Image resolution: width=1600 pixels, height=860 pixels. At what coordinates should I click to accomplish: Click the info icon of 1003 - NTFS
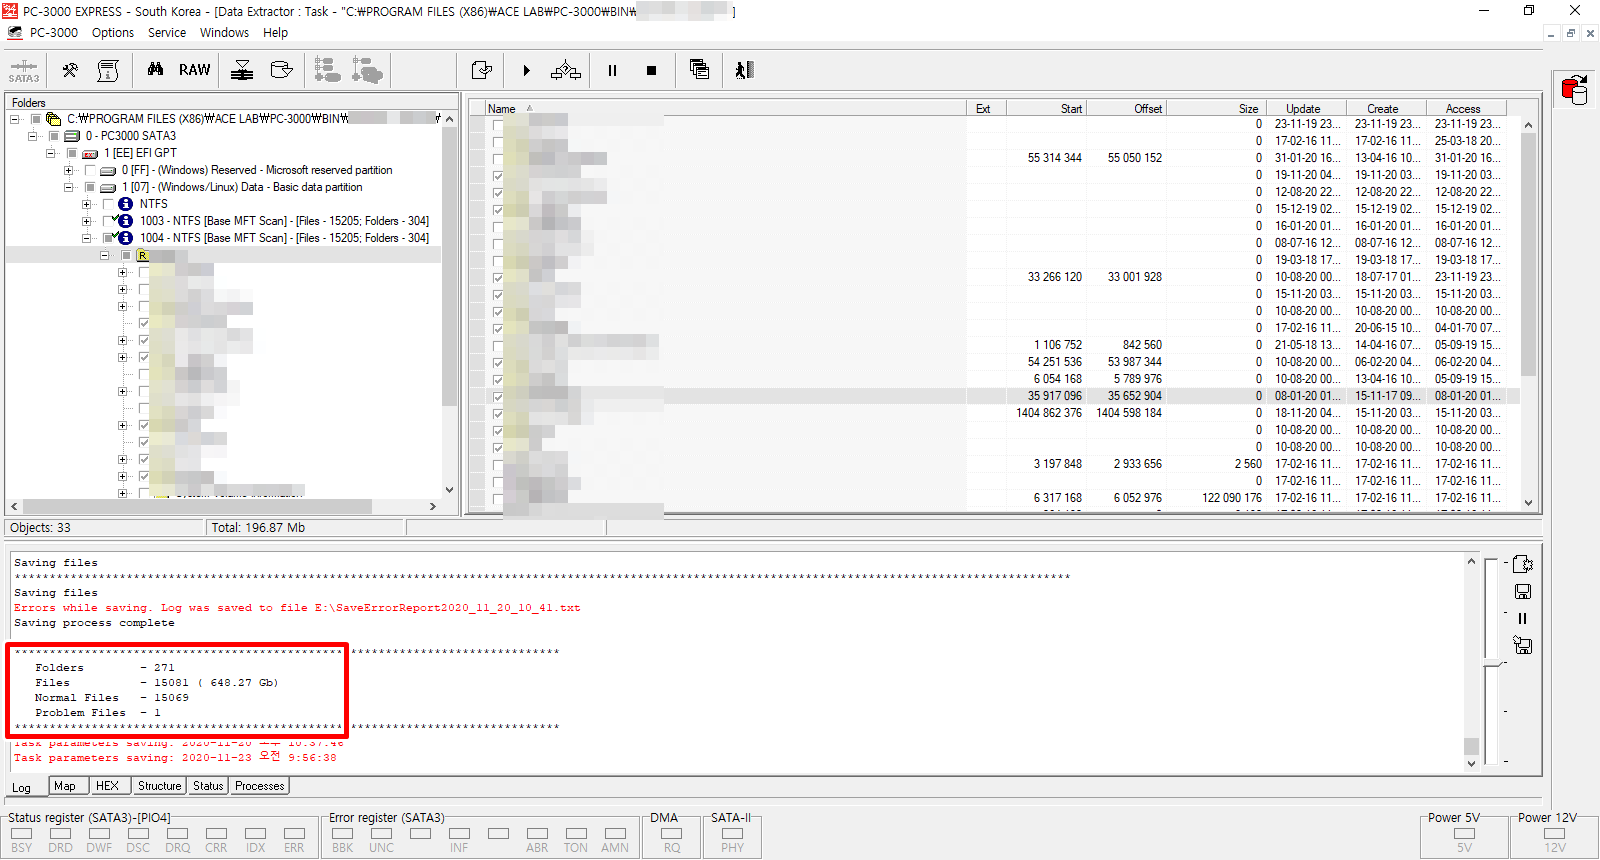pos(125,221)
